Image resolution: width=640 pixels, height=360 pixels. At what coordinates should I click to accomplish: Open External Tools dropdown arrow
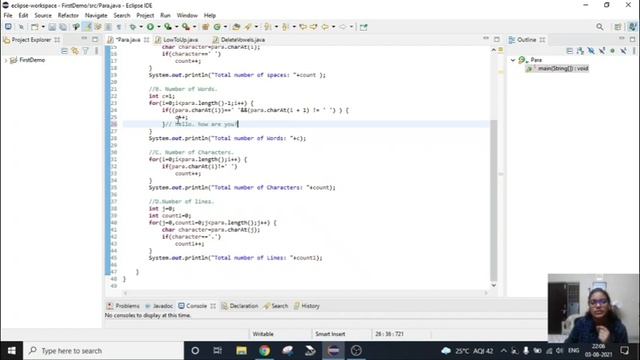point(194,27)
